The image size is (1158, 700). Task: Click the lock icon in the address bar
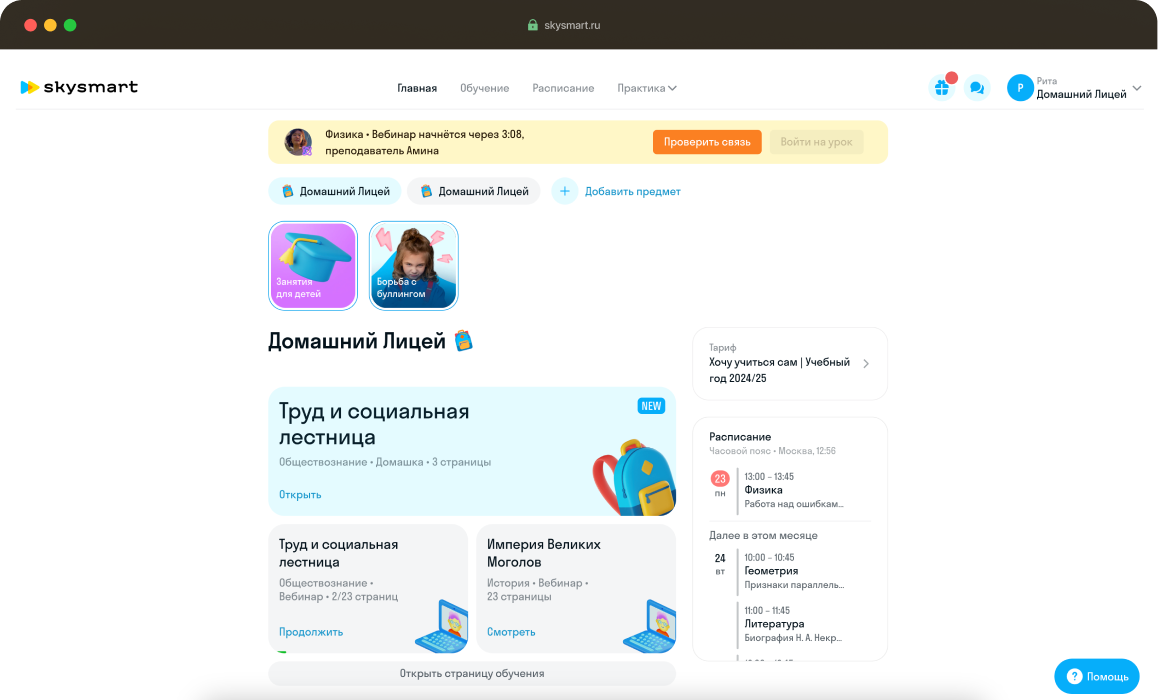(x=532, y=25)
